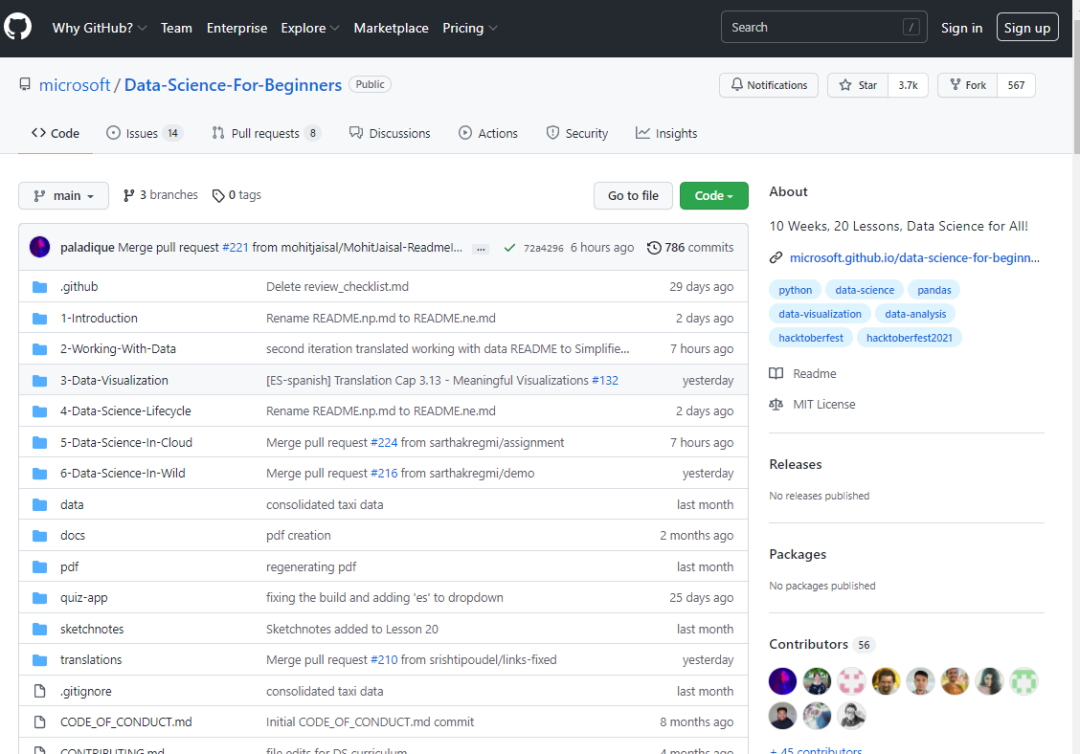
Task: Click the .gitignore file icon
Action: click(40, 691)
